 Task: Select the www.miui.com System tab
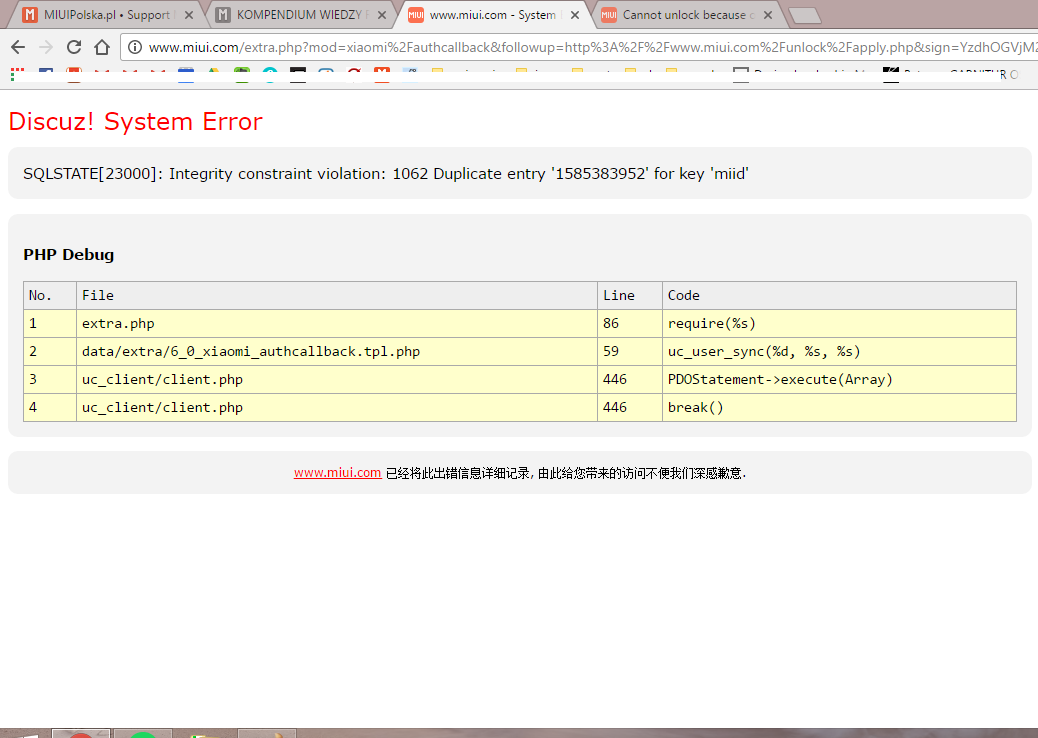tap(491, 15)
